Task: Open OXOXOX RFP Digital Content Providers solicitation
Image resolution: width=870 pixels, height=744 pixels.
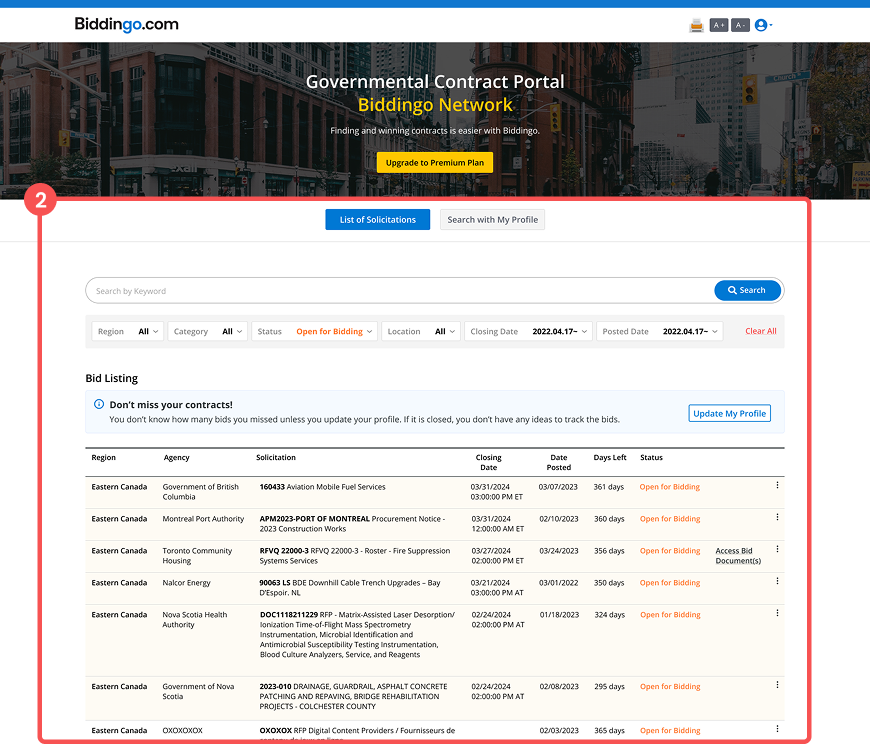Action: (357, 733)
